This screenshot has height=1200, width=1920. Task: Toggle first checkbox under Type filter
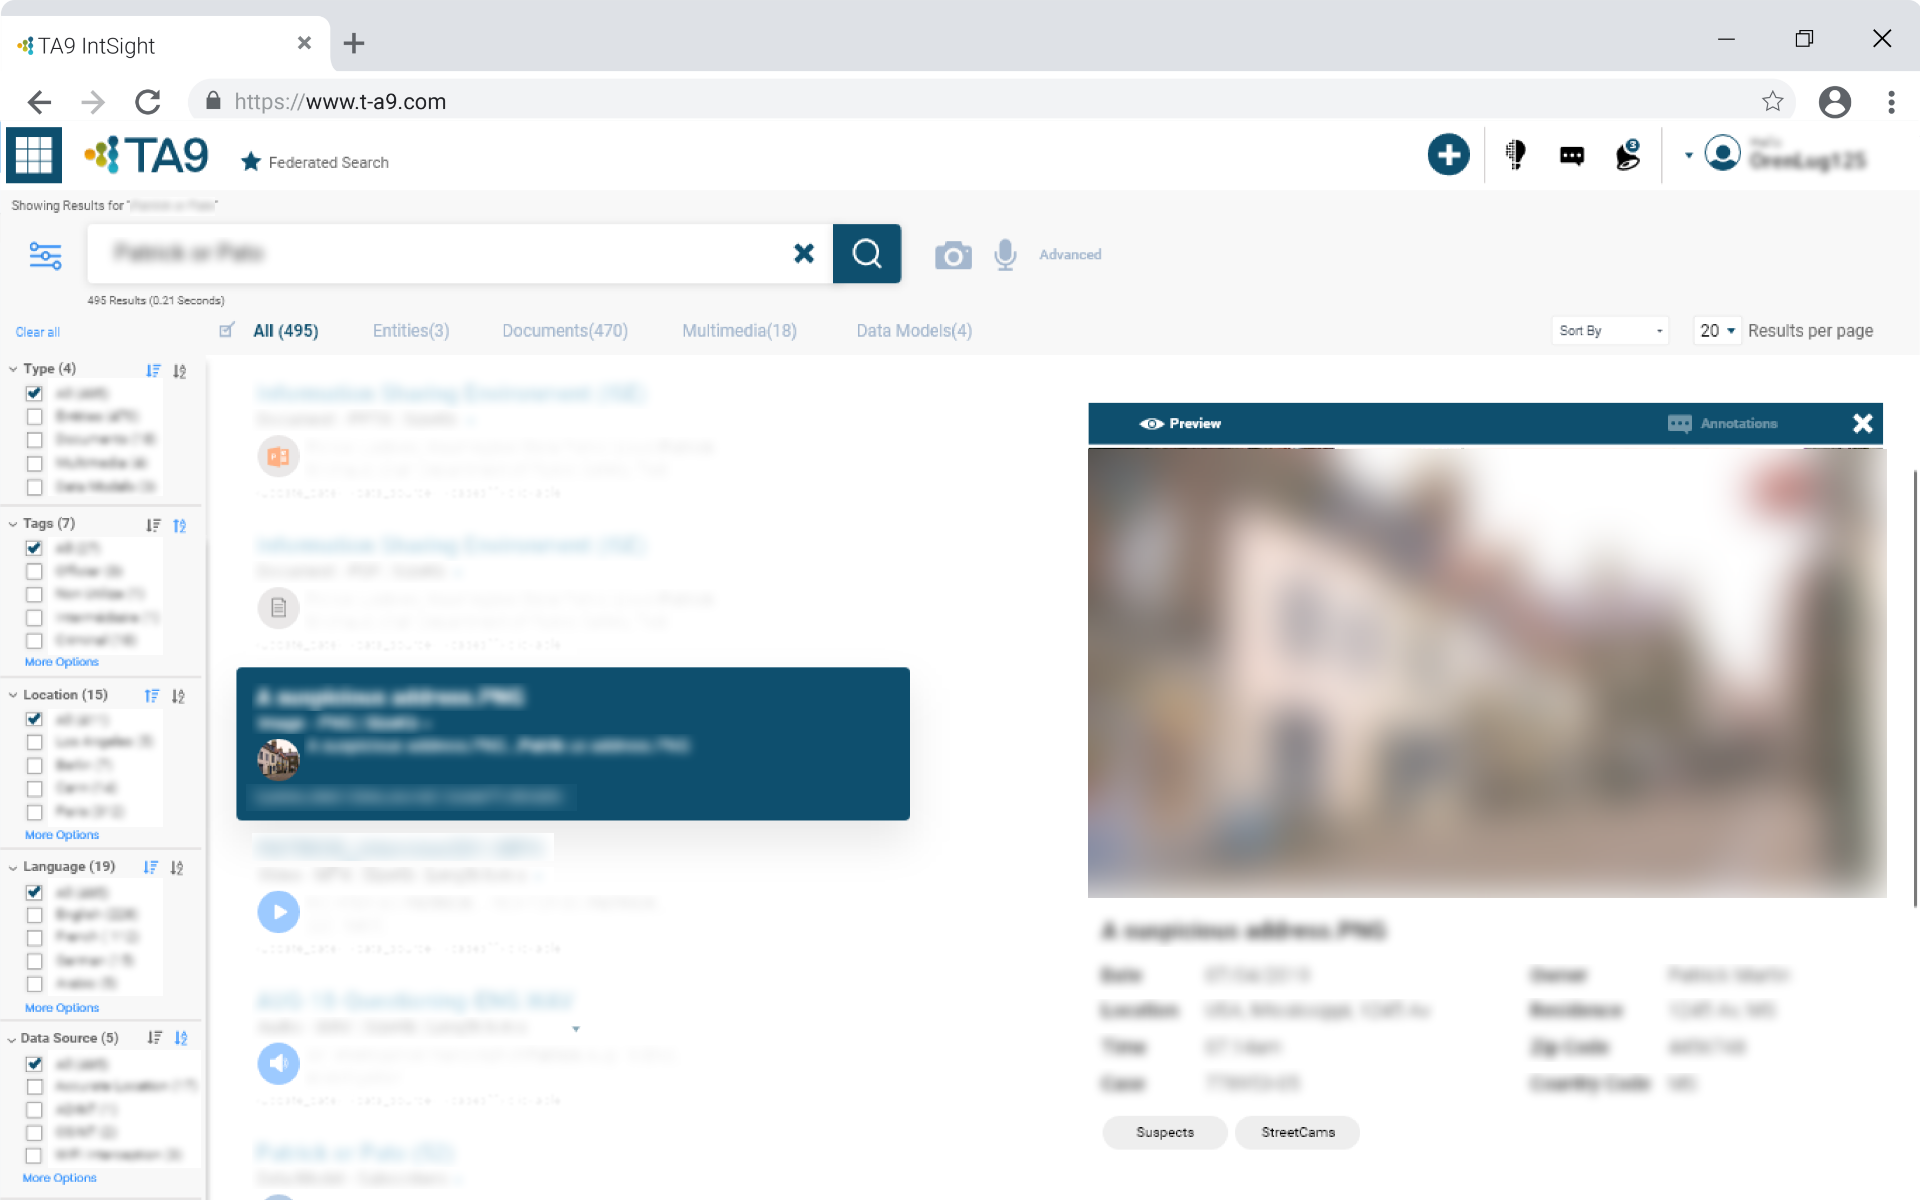pyautogui.click(x=34, y=393)
